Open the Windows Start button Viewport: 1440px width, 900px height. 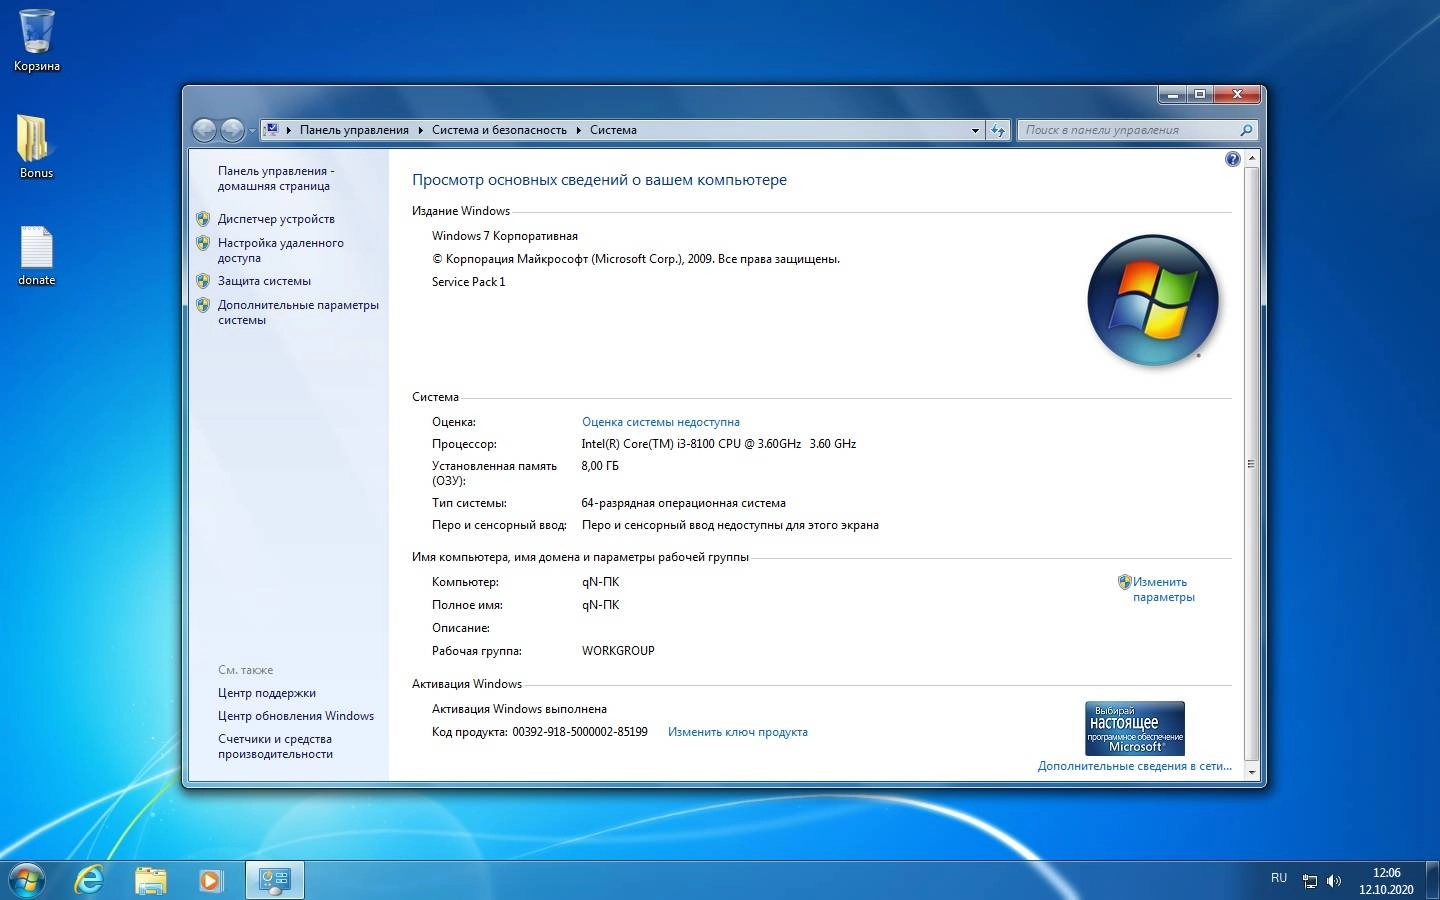pos(27,880)
